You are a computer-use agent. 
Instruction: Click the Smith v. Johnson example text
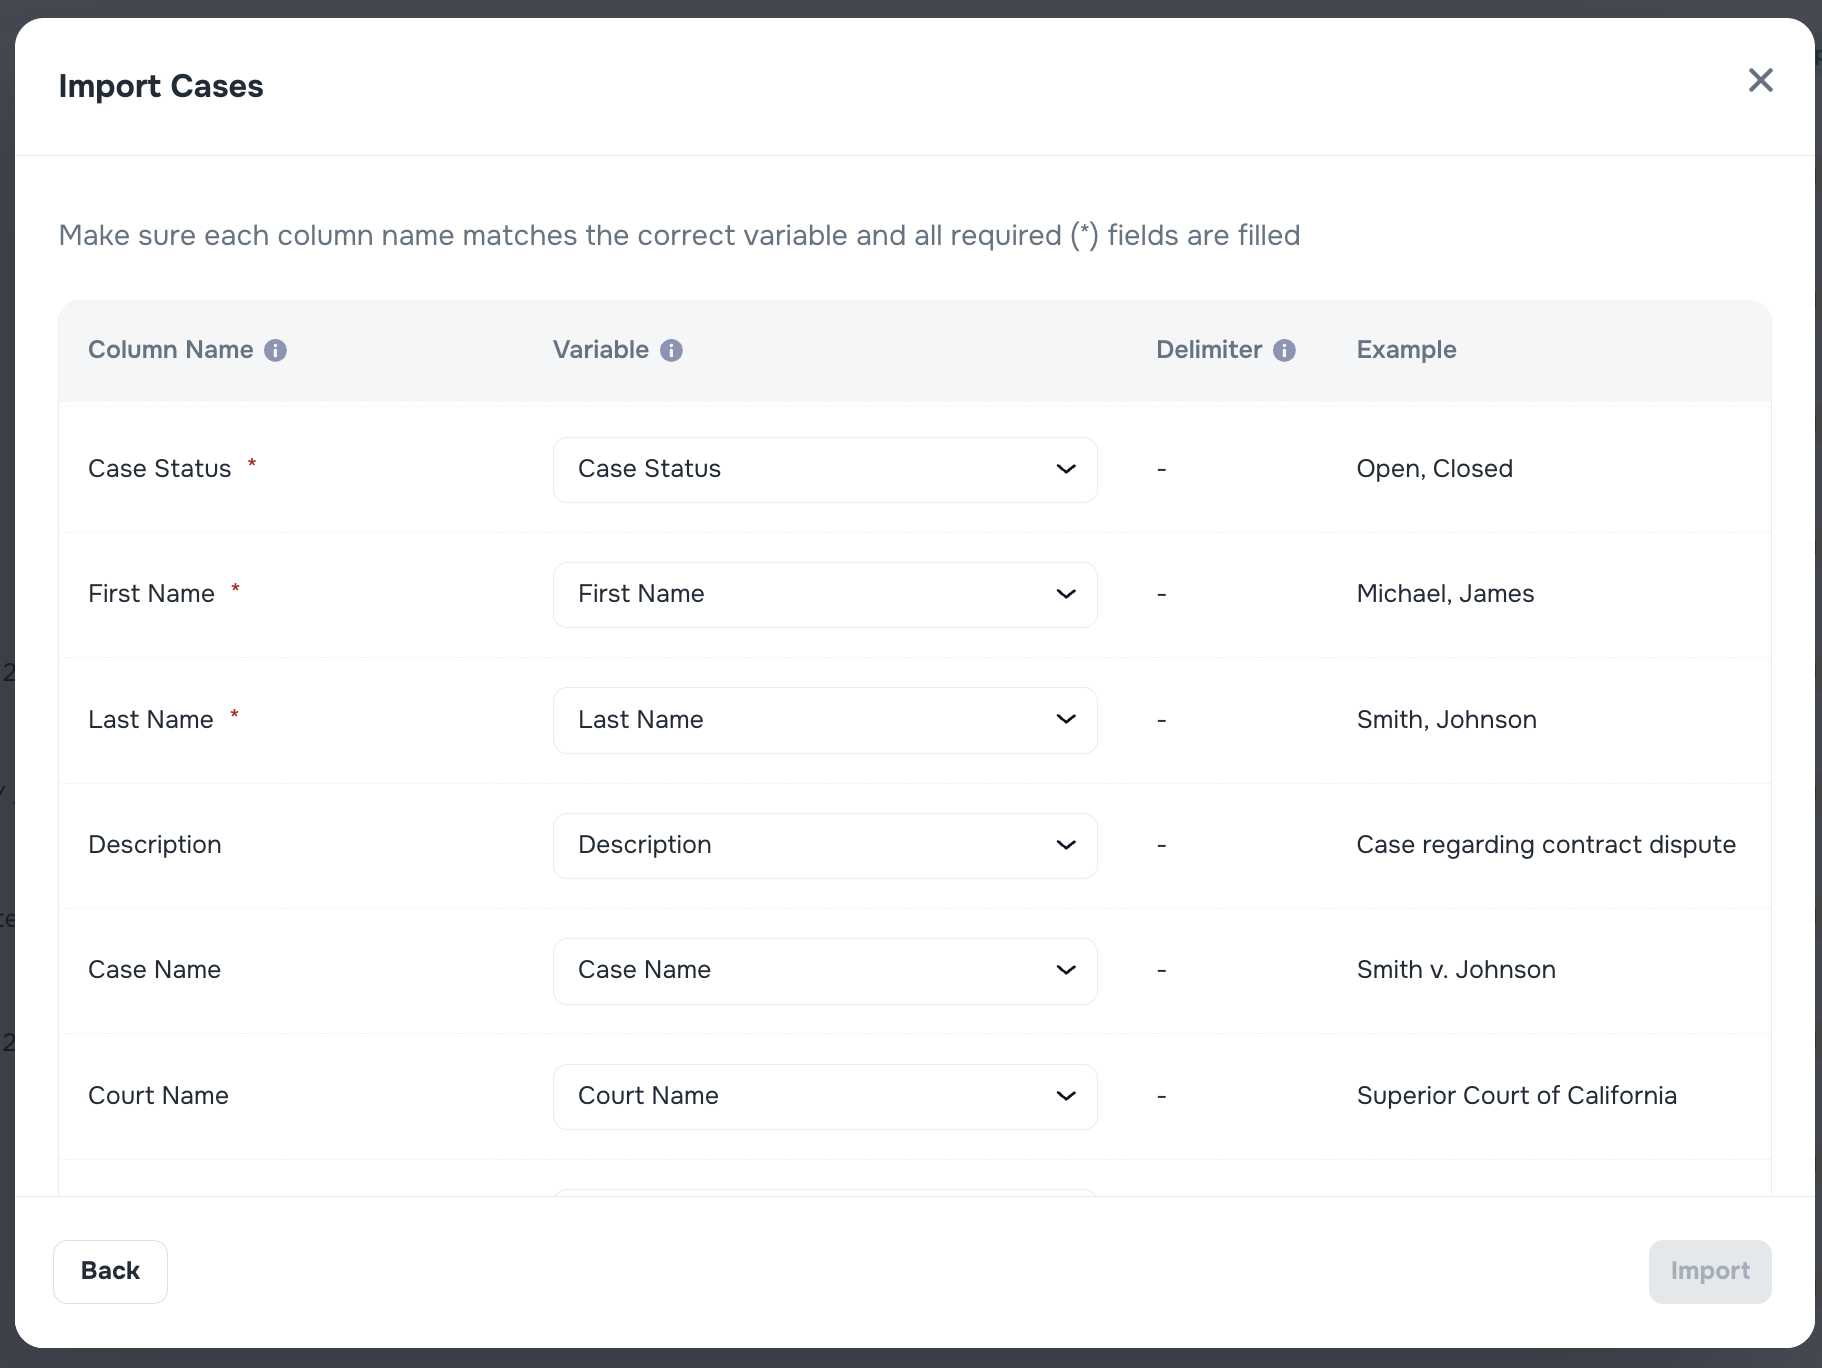click(x=1456, y=970)
